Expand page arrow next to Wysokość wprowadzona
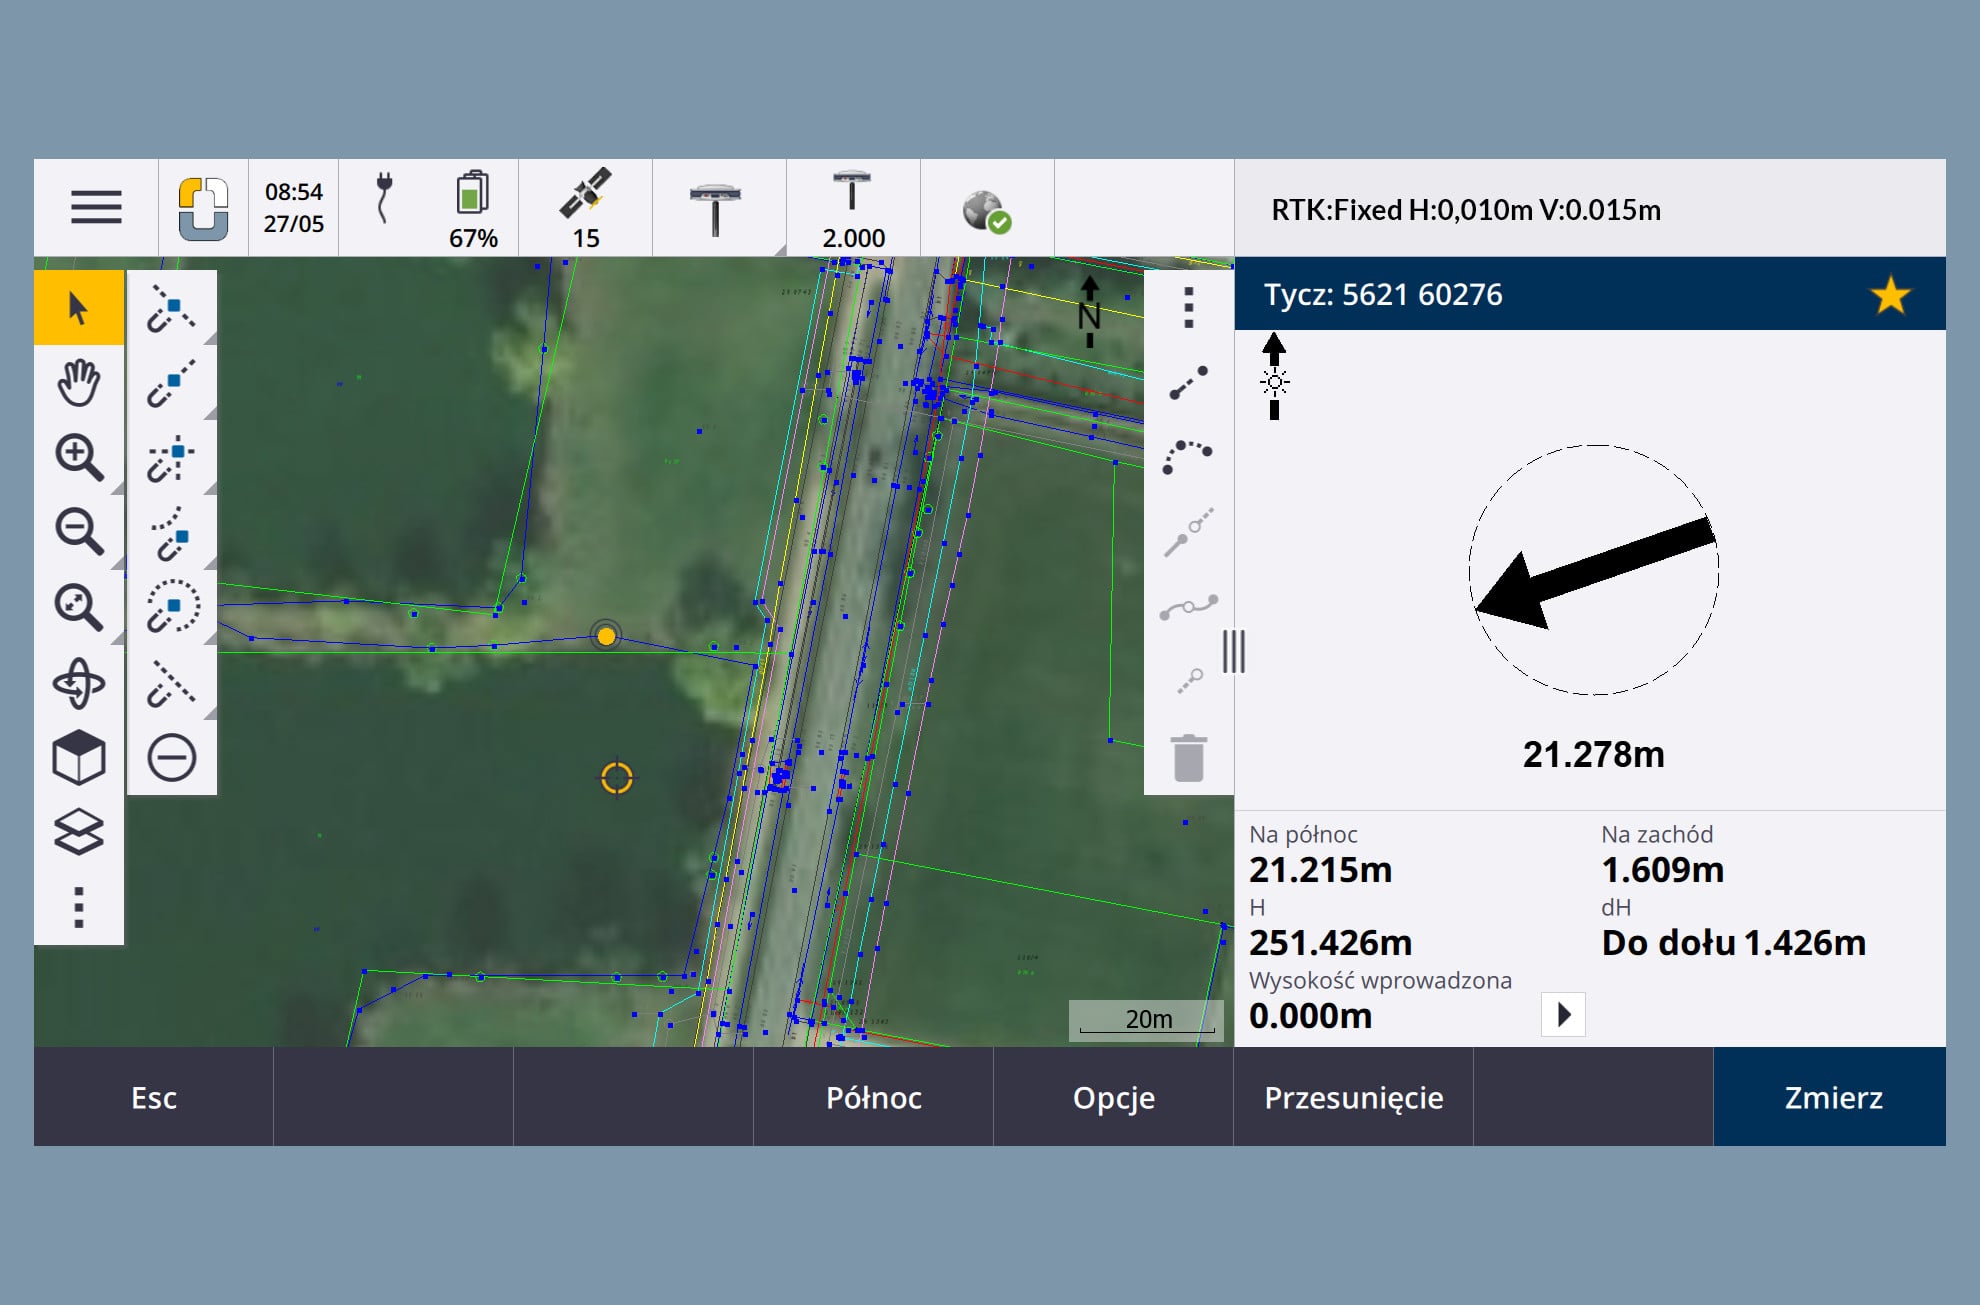This screenshot has height=1305, width=1980. (1563, 1014)
